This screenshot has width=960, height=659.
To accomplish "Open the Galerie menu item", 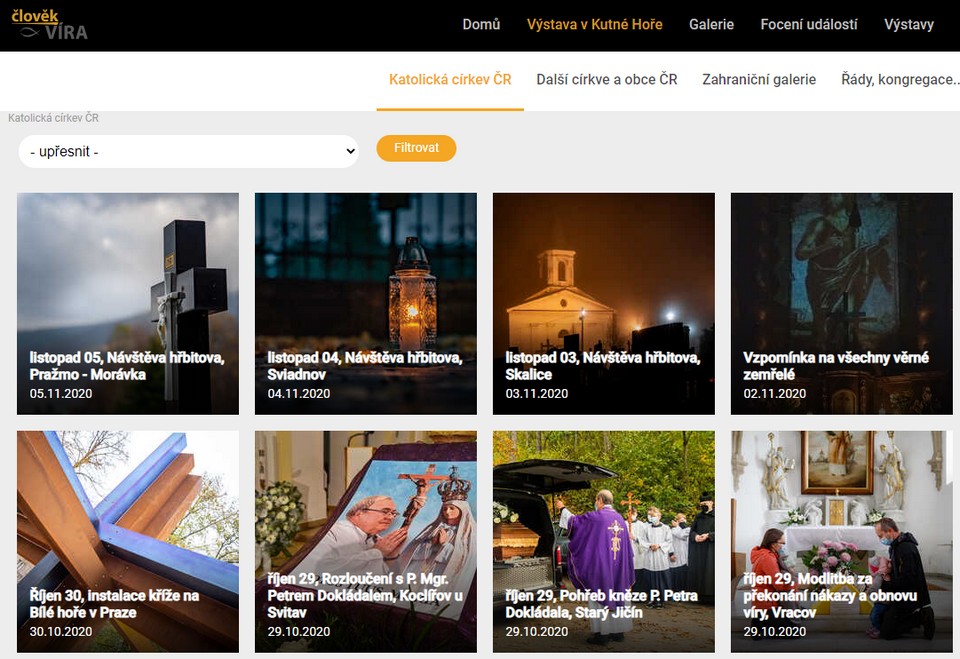I will pyautogui.click(x=711, y=24).
